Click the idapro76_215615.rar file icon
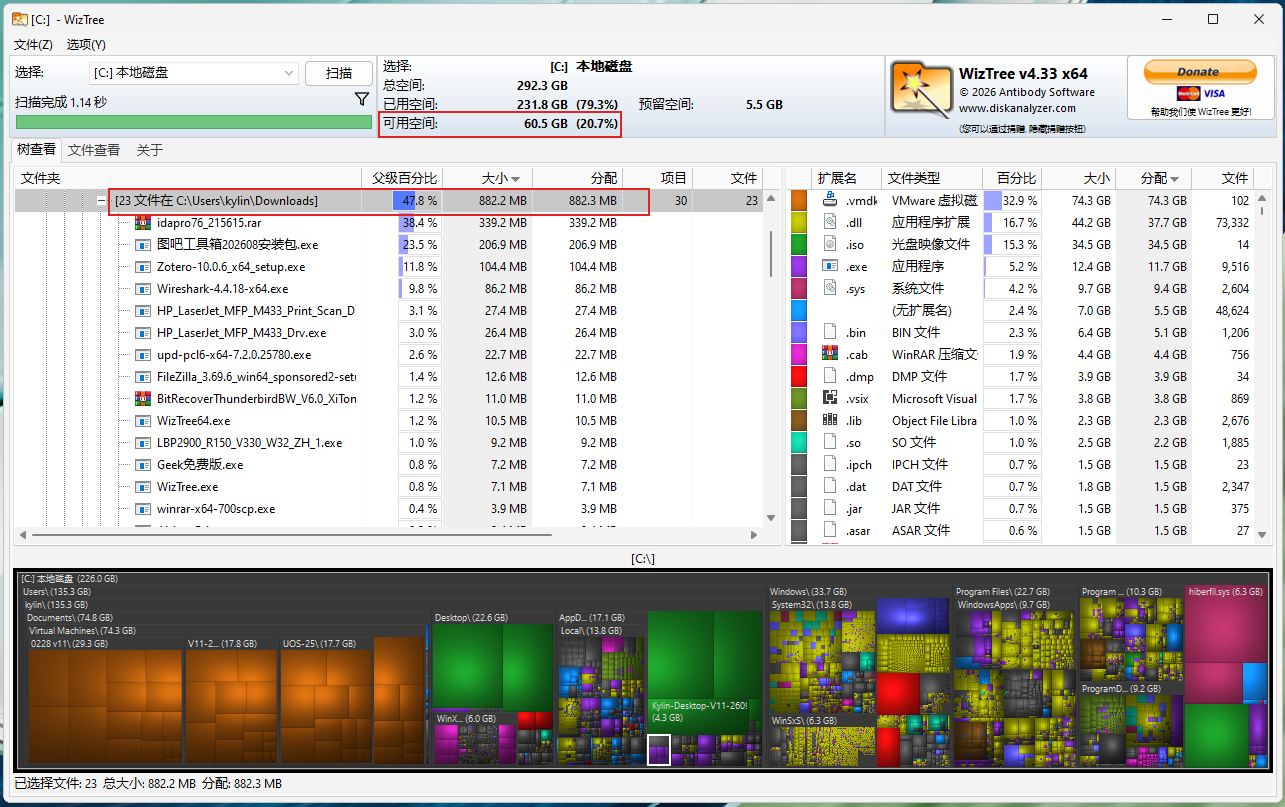This screenshot has width=1285, height=807. click(142, 223)
